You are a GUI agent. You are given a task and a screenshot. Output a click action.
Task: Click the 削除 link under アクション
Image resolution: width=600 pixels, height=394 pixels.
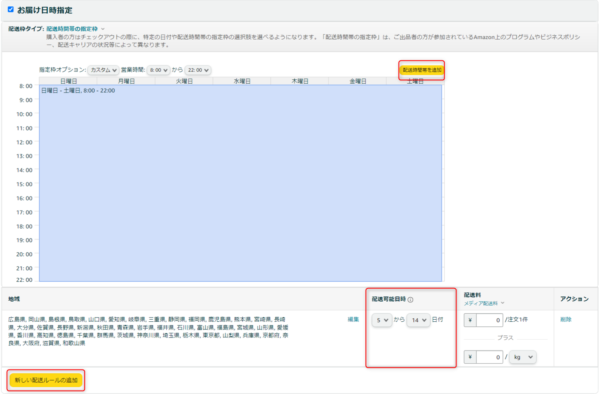point(566,319)
